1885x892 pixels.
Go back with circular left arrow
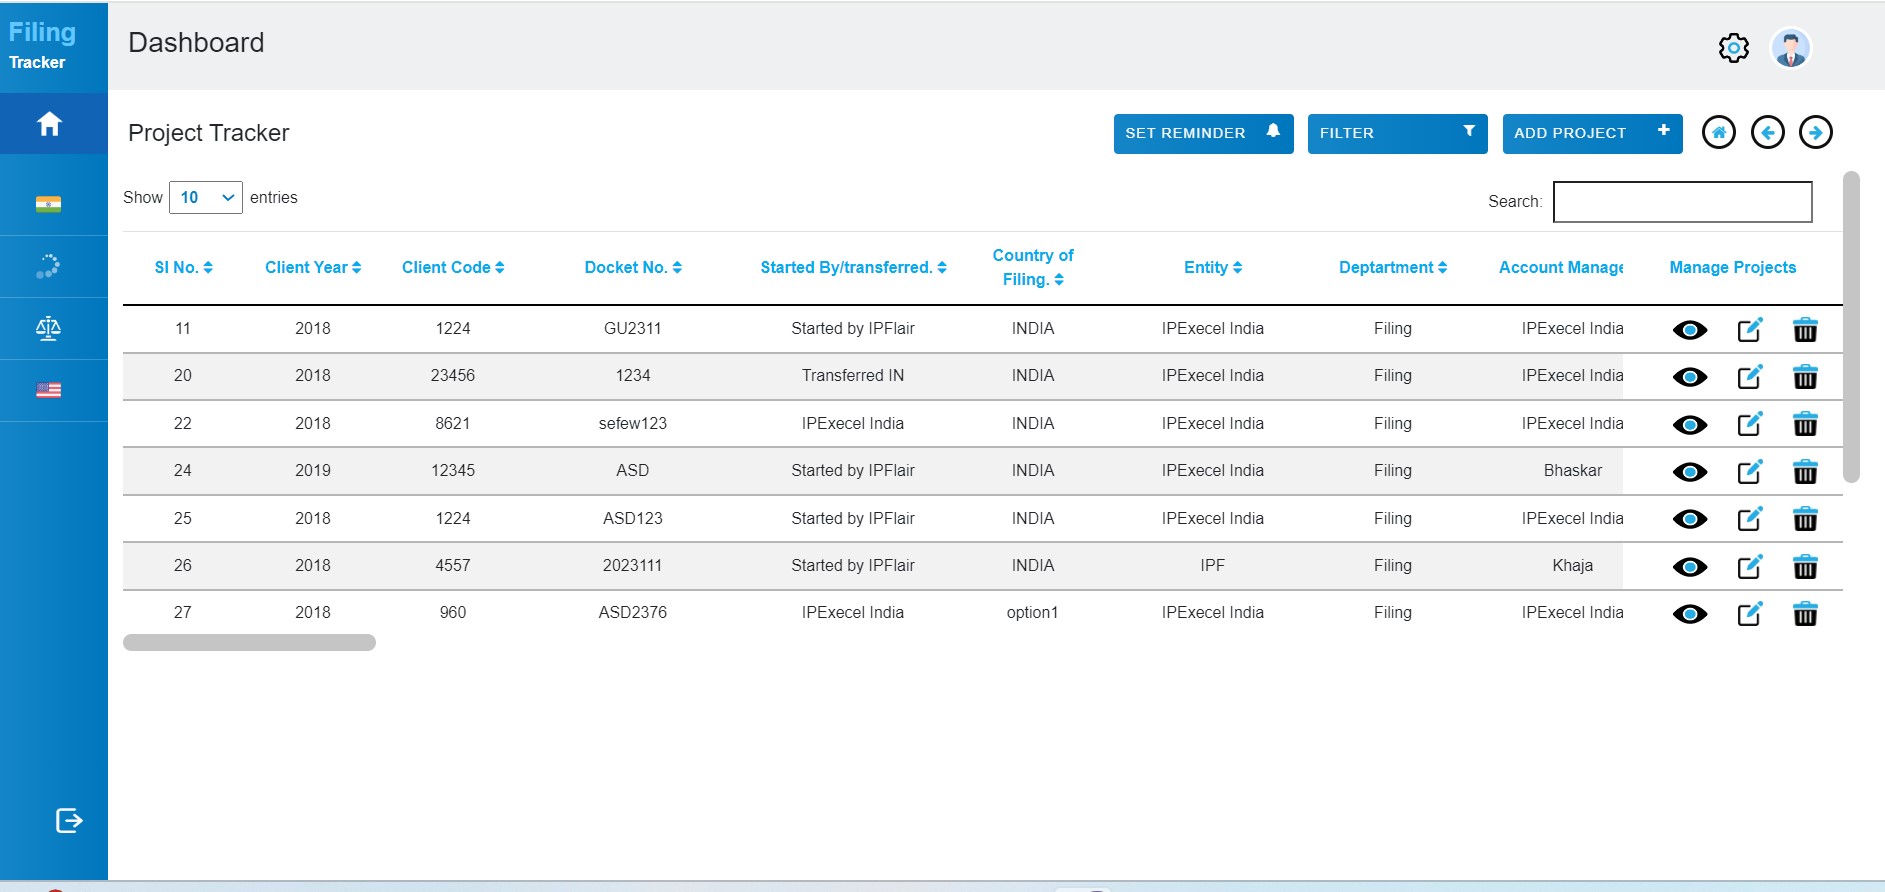(x=1768, y=132)
